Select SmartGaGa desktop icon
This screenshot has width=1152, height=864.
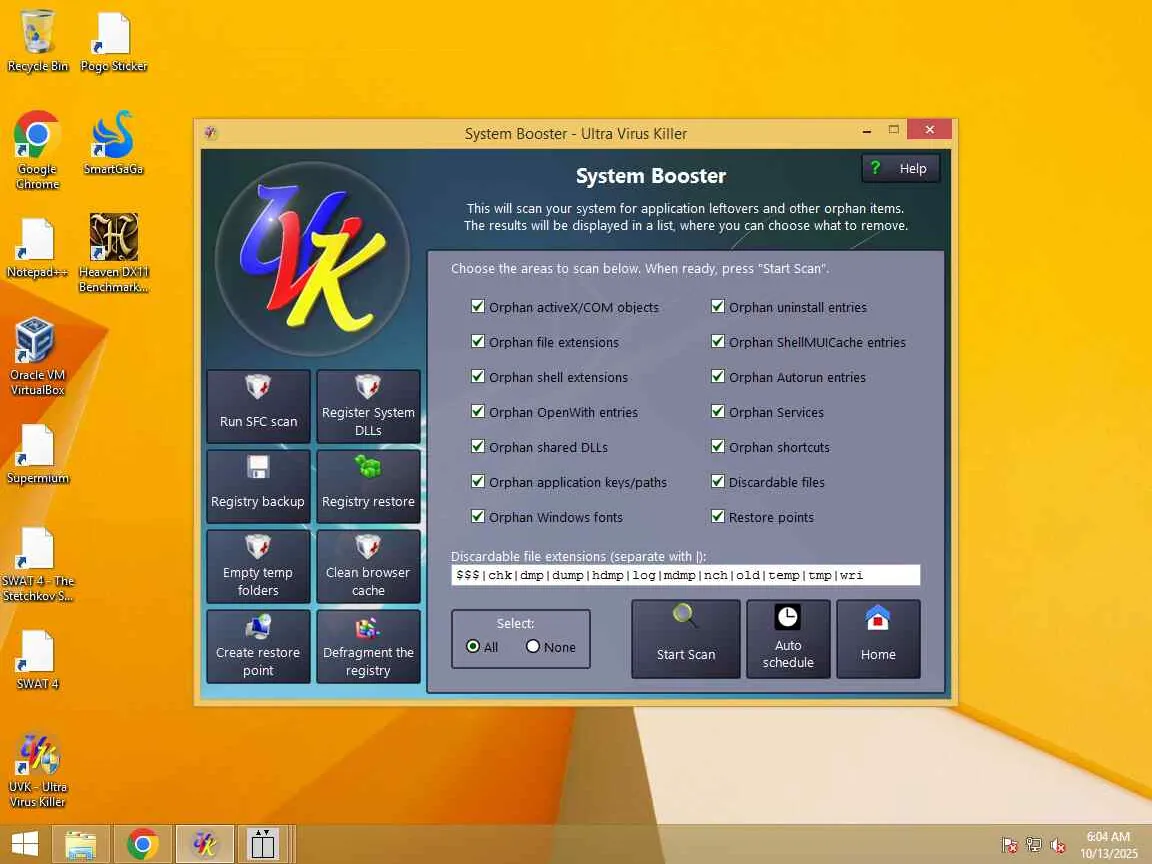[113, 143]
